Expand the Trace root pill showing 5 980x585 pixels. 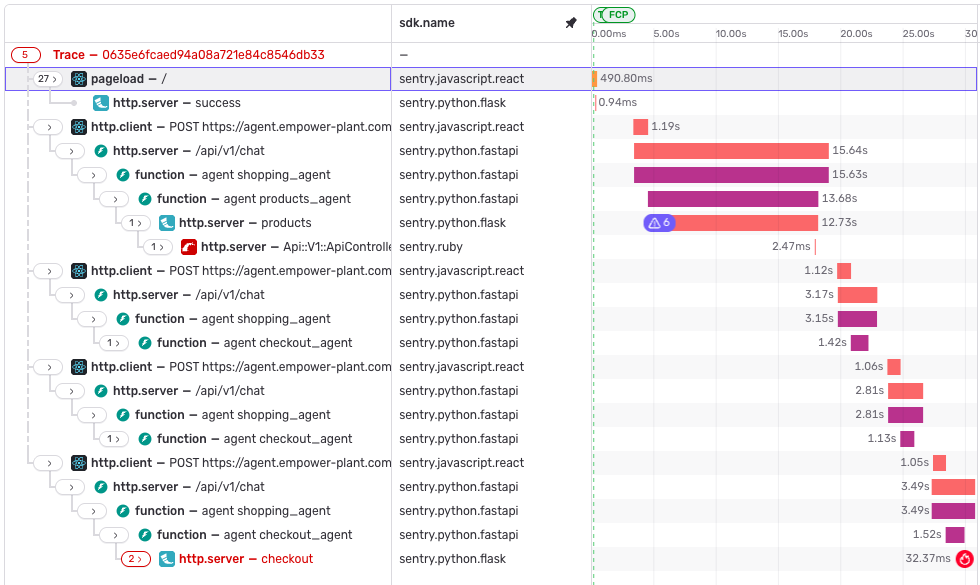point(26,55)
